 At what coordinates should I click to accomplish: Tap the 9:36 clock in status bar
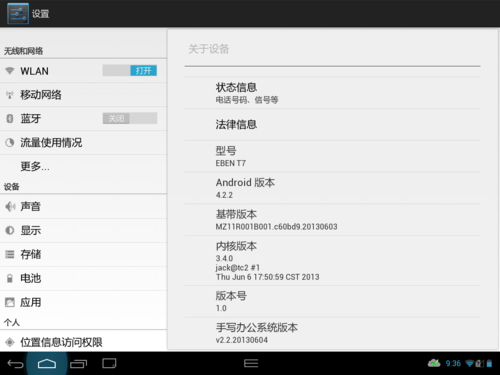coord(453,363)
